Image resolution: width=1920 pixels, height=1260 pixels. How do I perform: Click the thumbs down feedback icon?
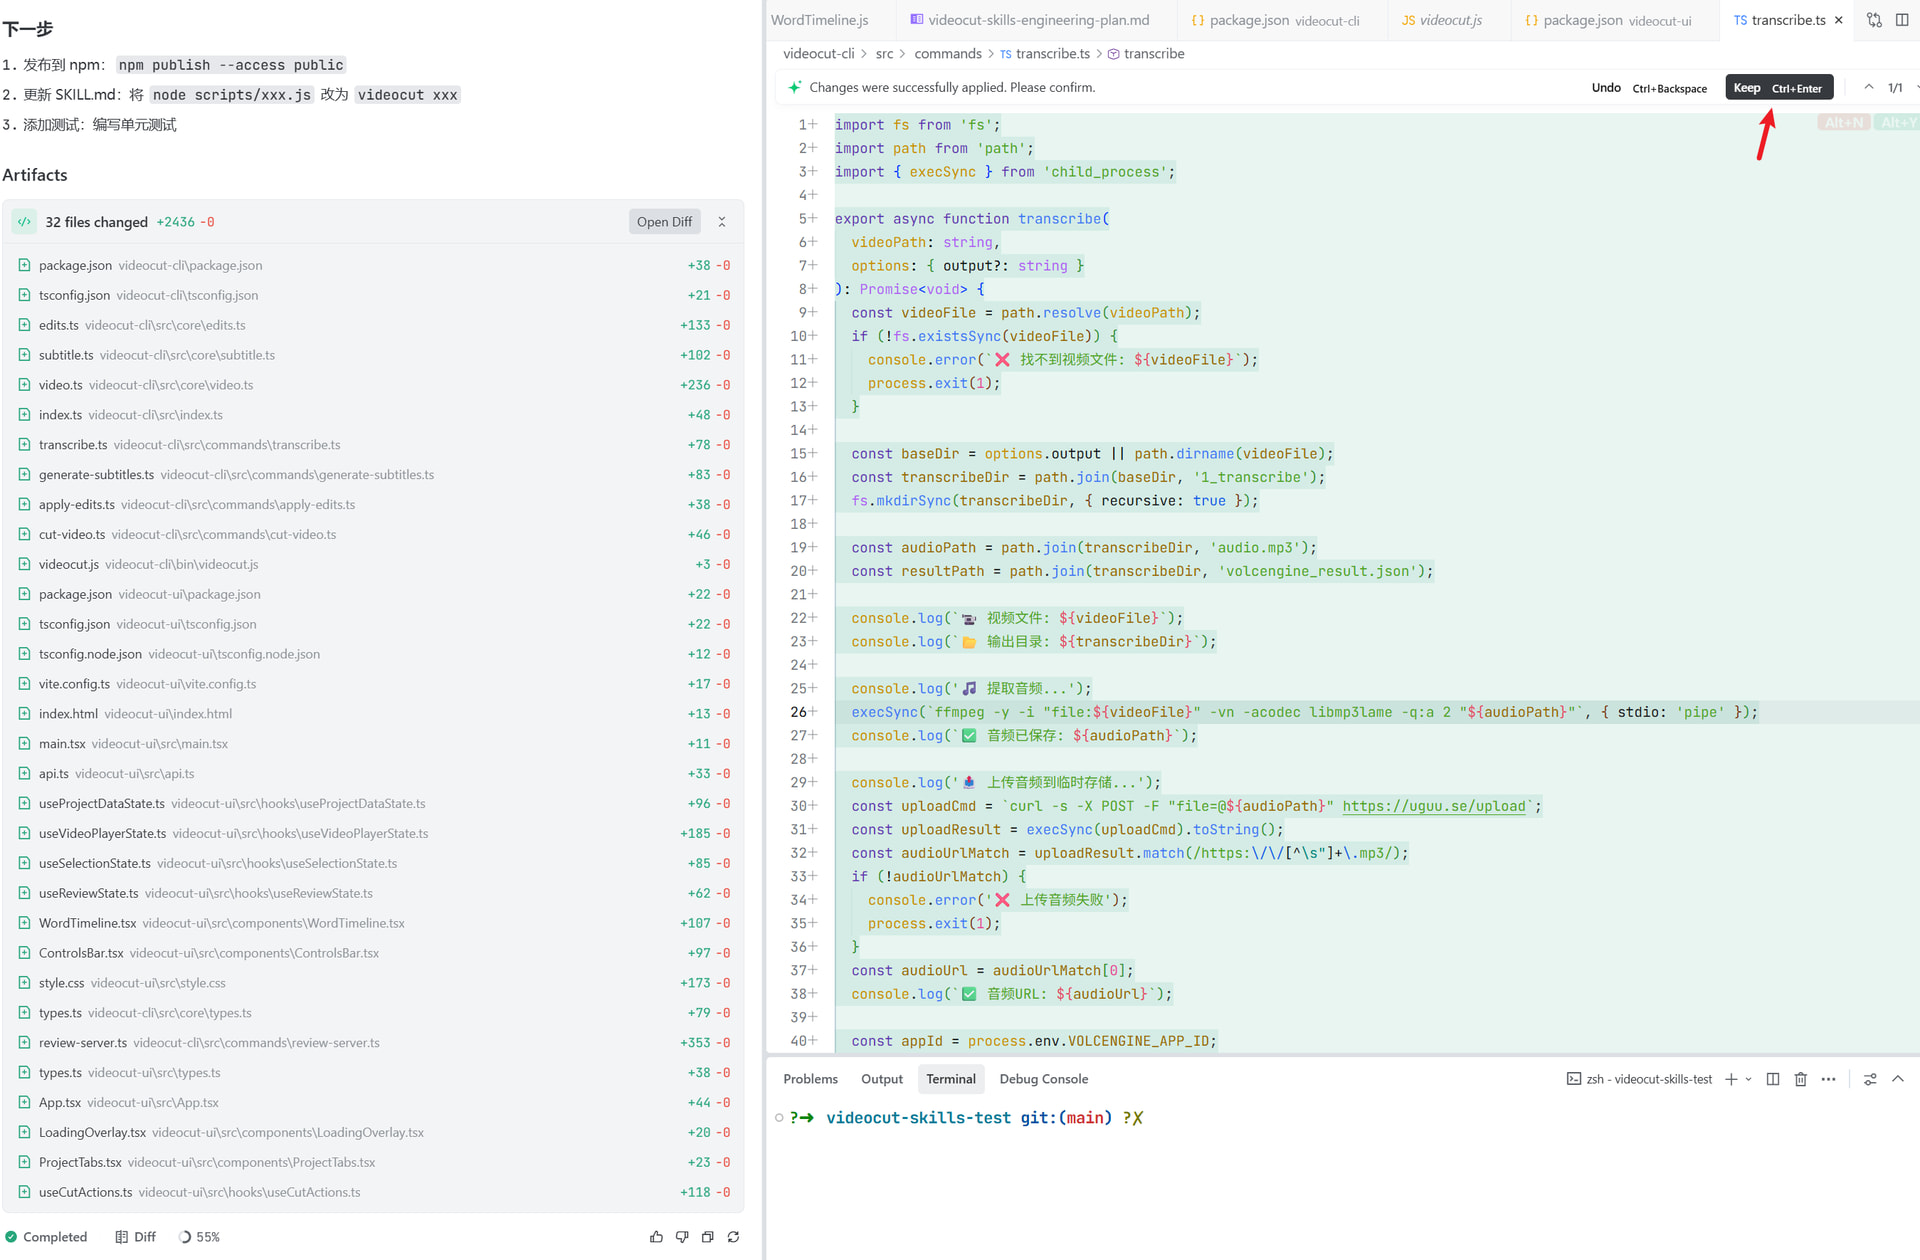(x=682, y=1237)
